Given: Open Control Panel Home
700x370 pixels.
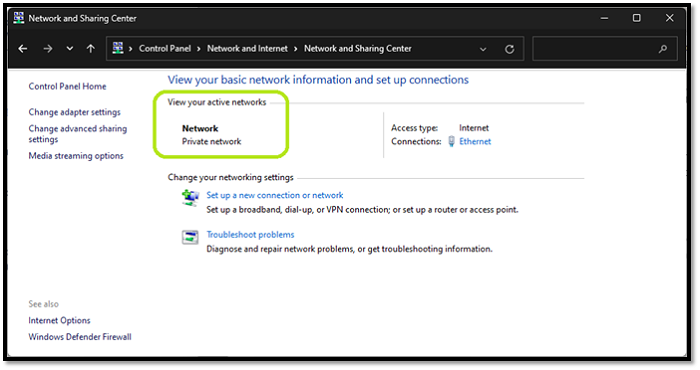Looking at the screenshot, I should click(x=67, y=86).
